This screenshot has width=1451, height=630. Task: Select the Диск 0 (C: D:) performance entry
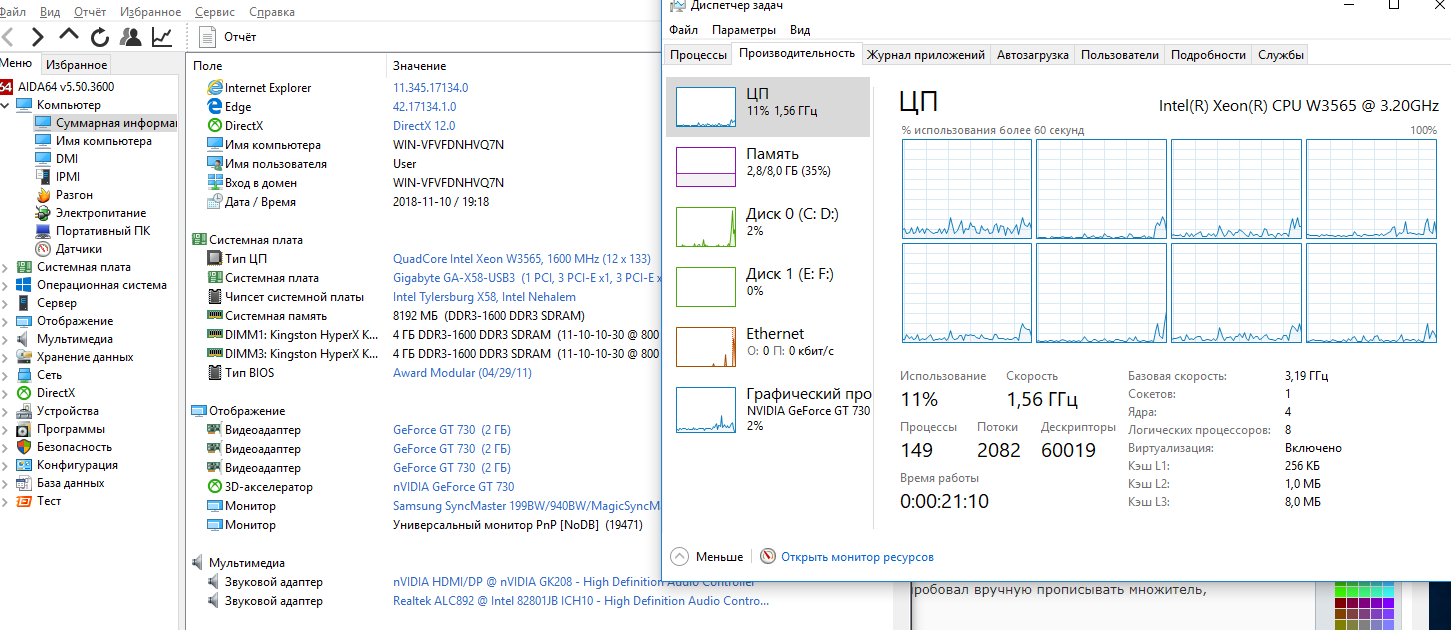[767, 227]
